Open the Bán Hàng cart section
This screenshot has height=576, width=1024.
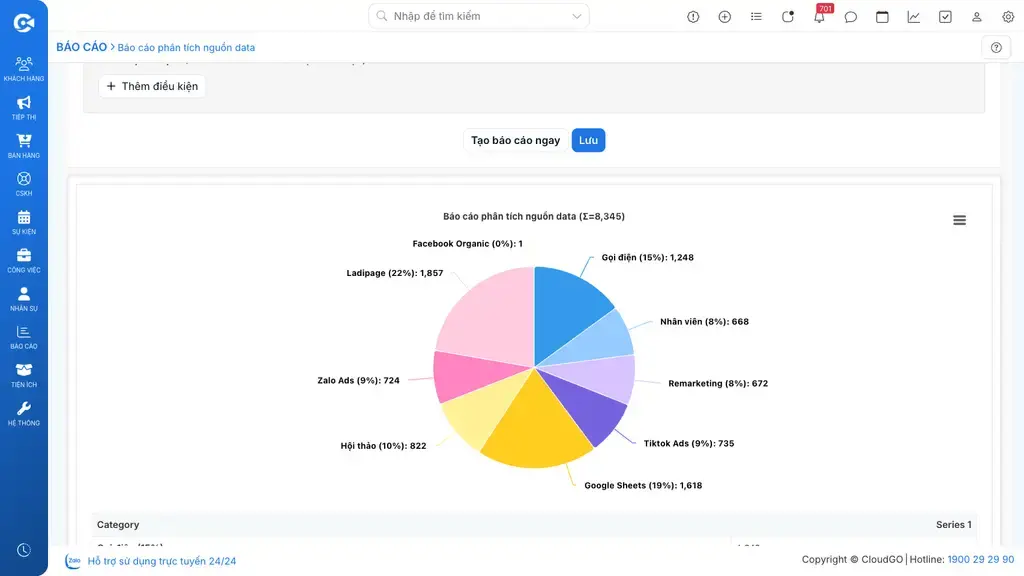pos(24,146)
